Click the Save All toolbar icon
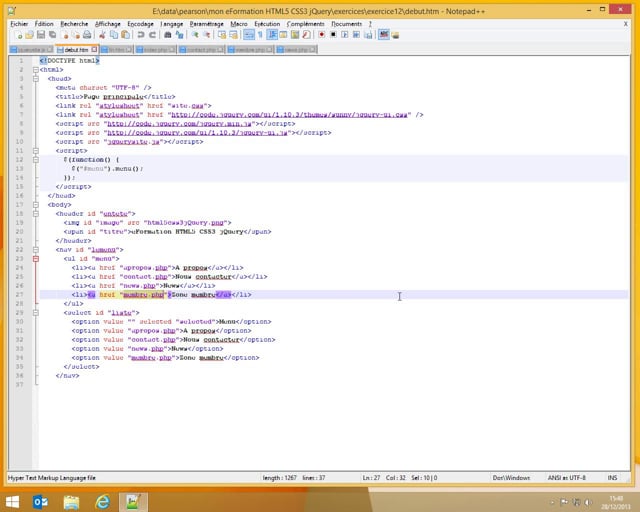The height and width of the screenshot is (512, 640). pyautogui.click(x=53, y=35)
